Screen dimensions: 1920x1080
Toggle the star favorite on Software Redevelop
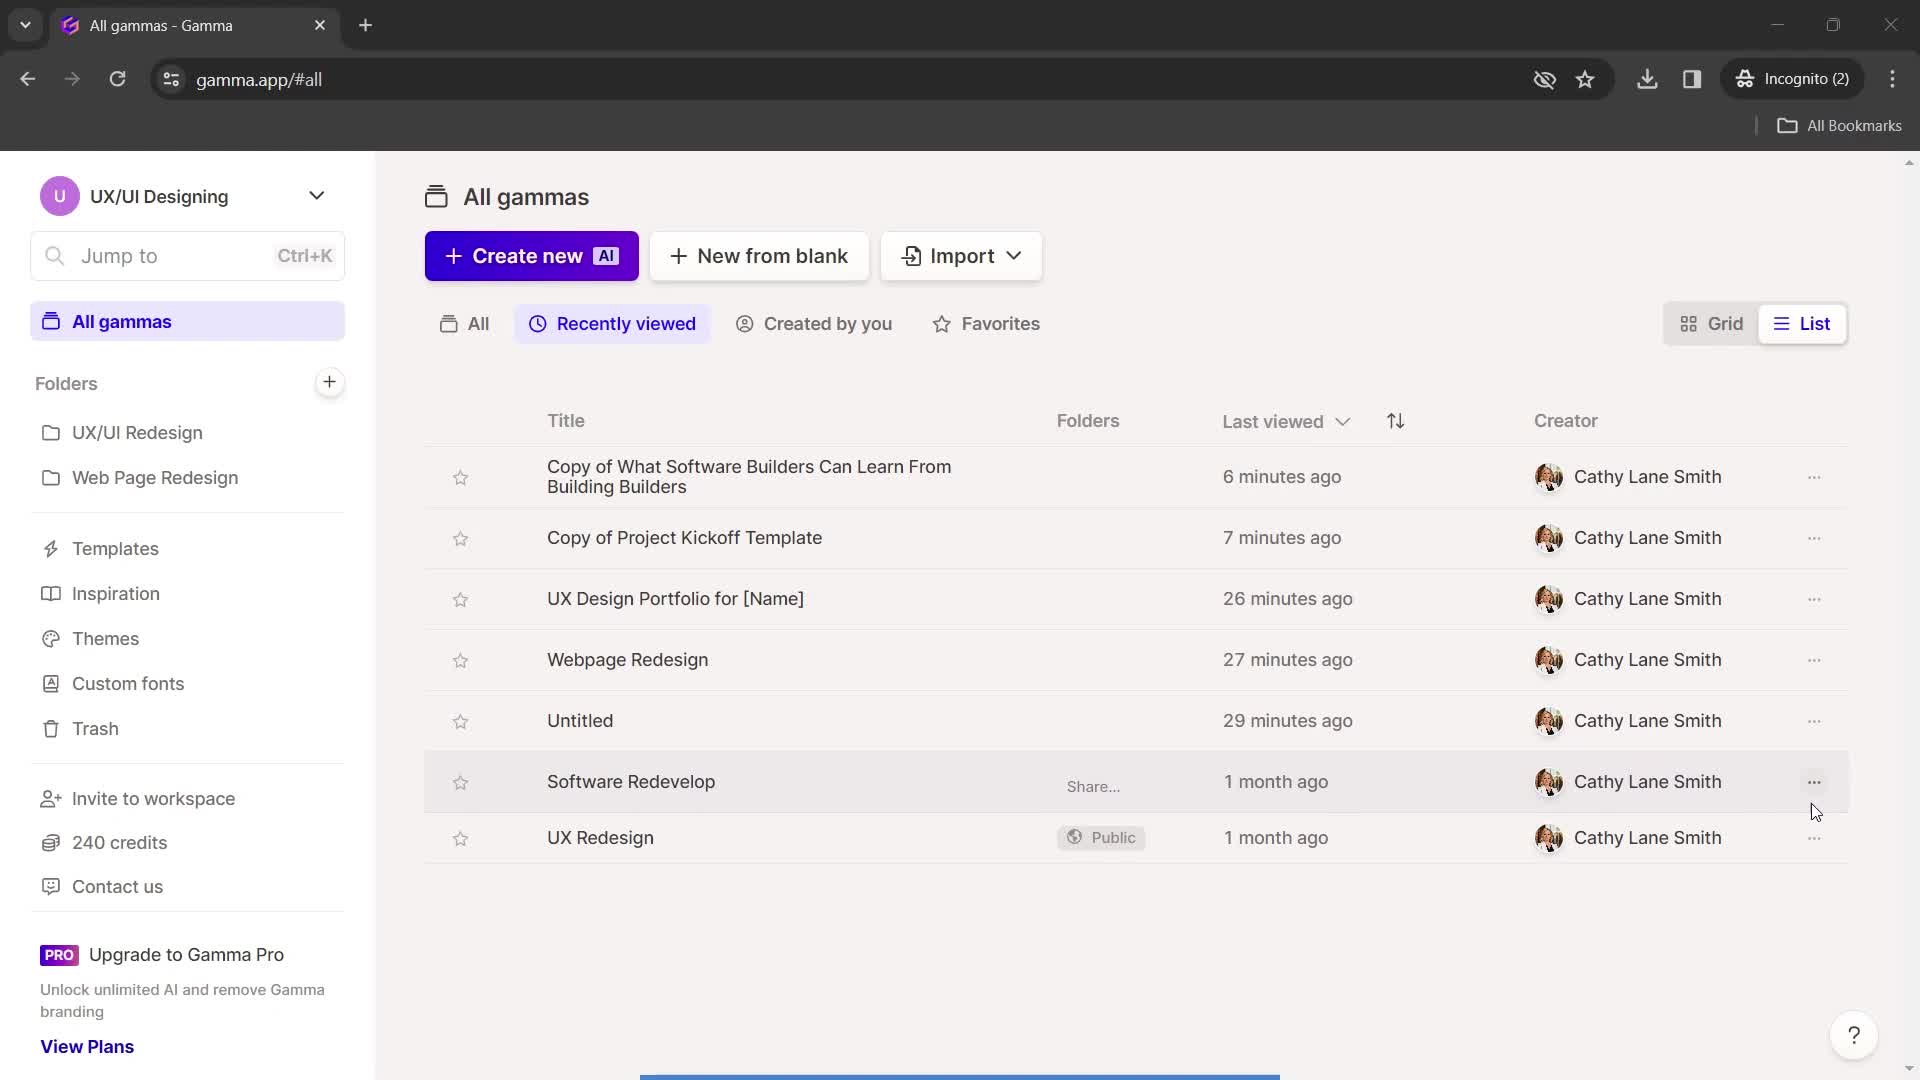[460, 781]
